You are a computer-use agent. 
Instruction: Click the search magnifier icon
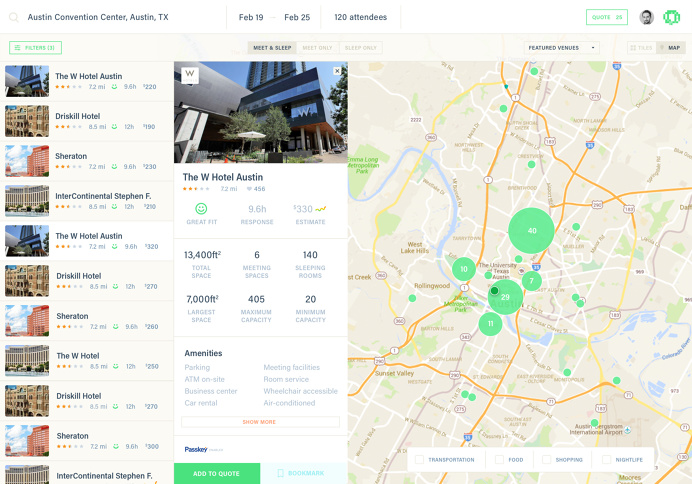[x=14, y=17]
